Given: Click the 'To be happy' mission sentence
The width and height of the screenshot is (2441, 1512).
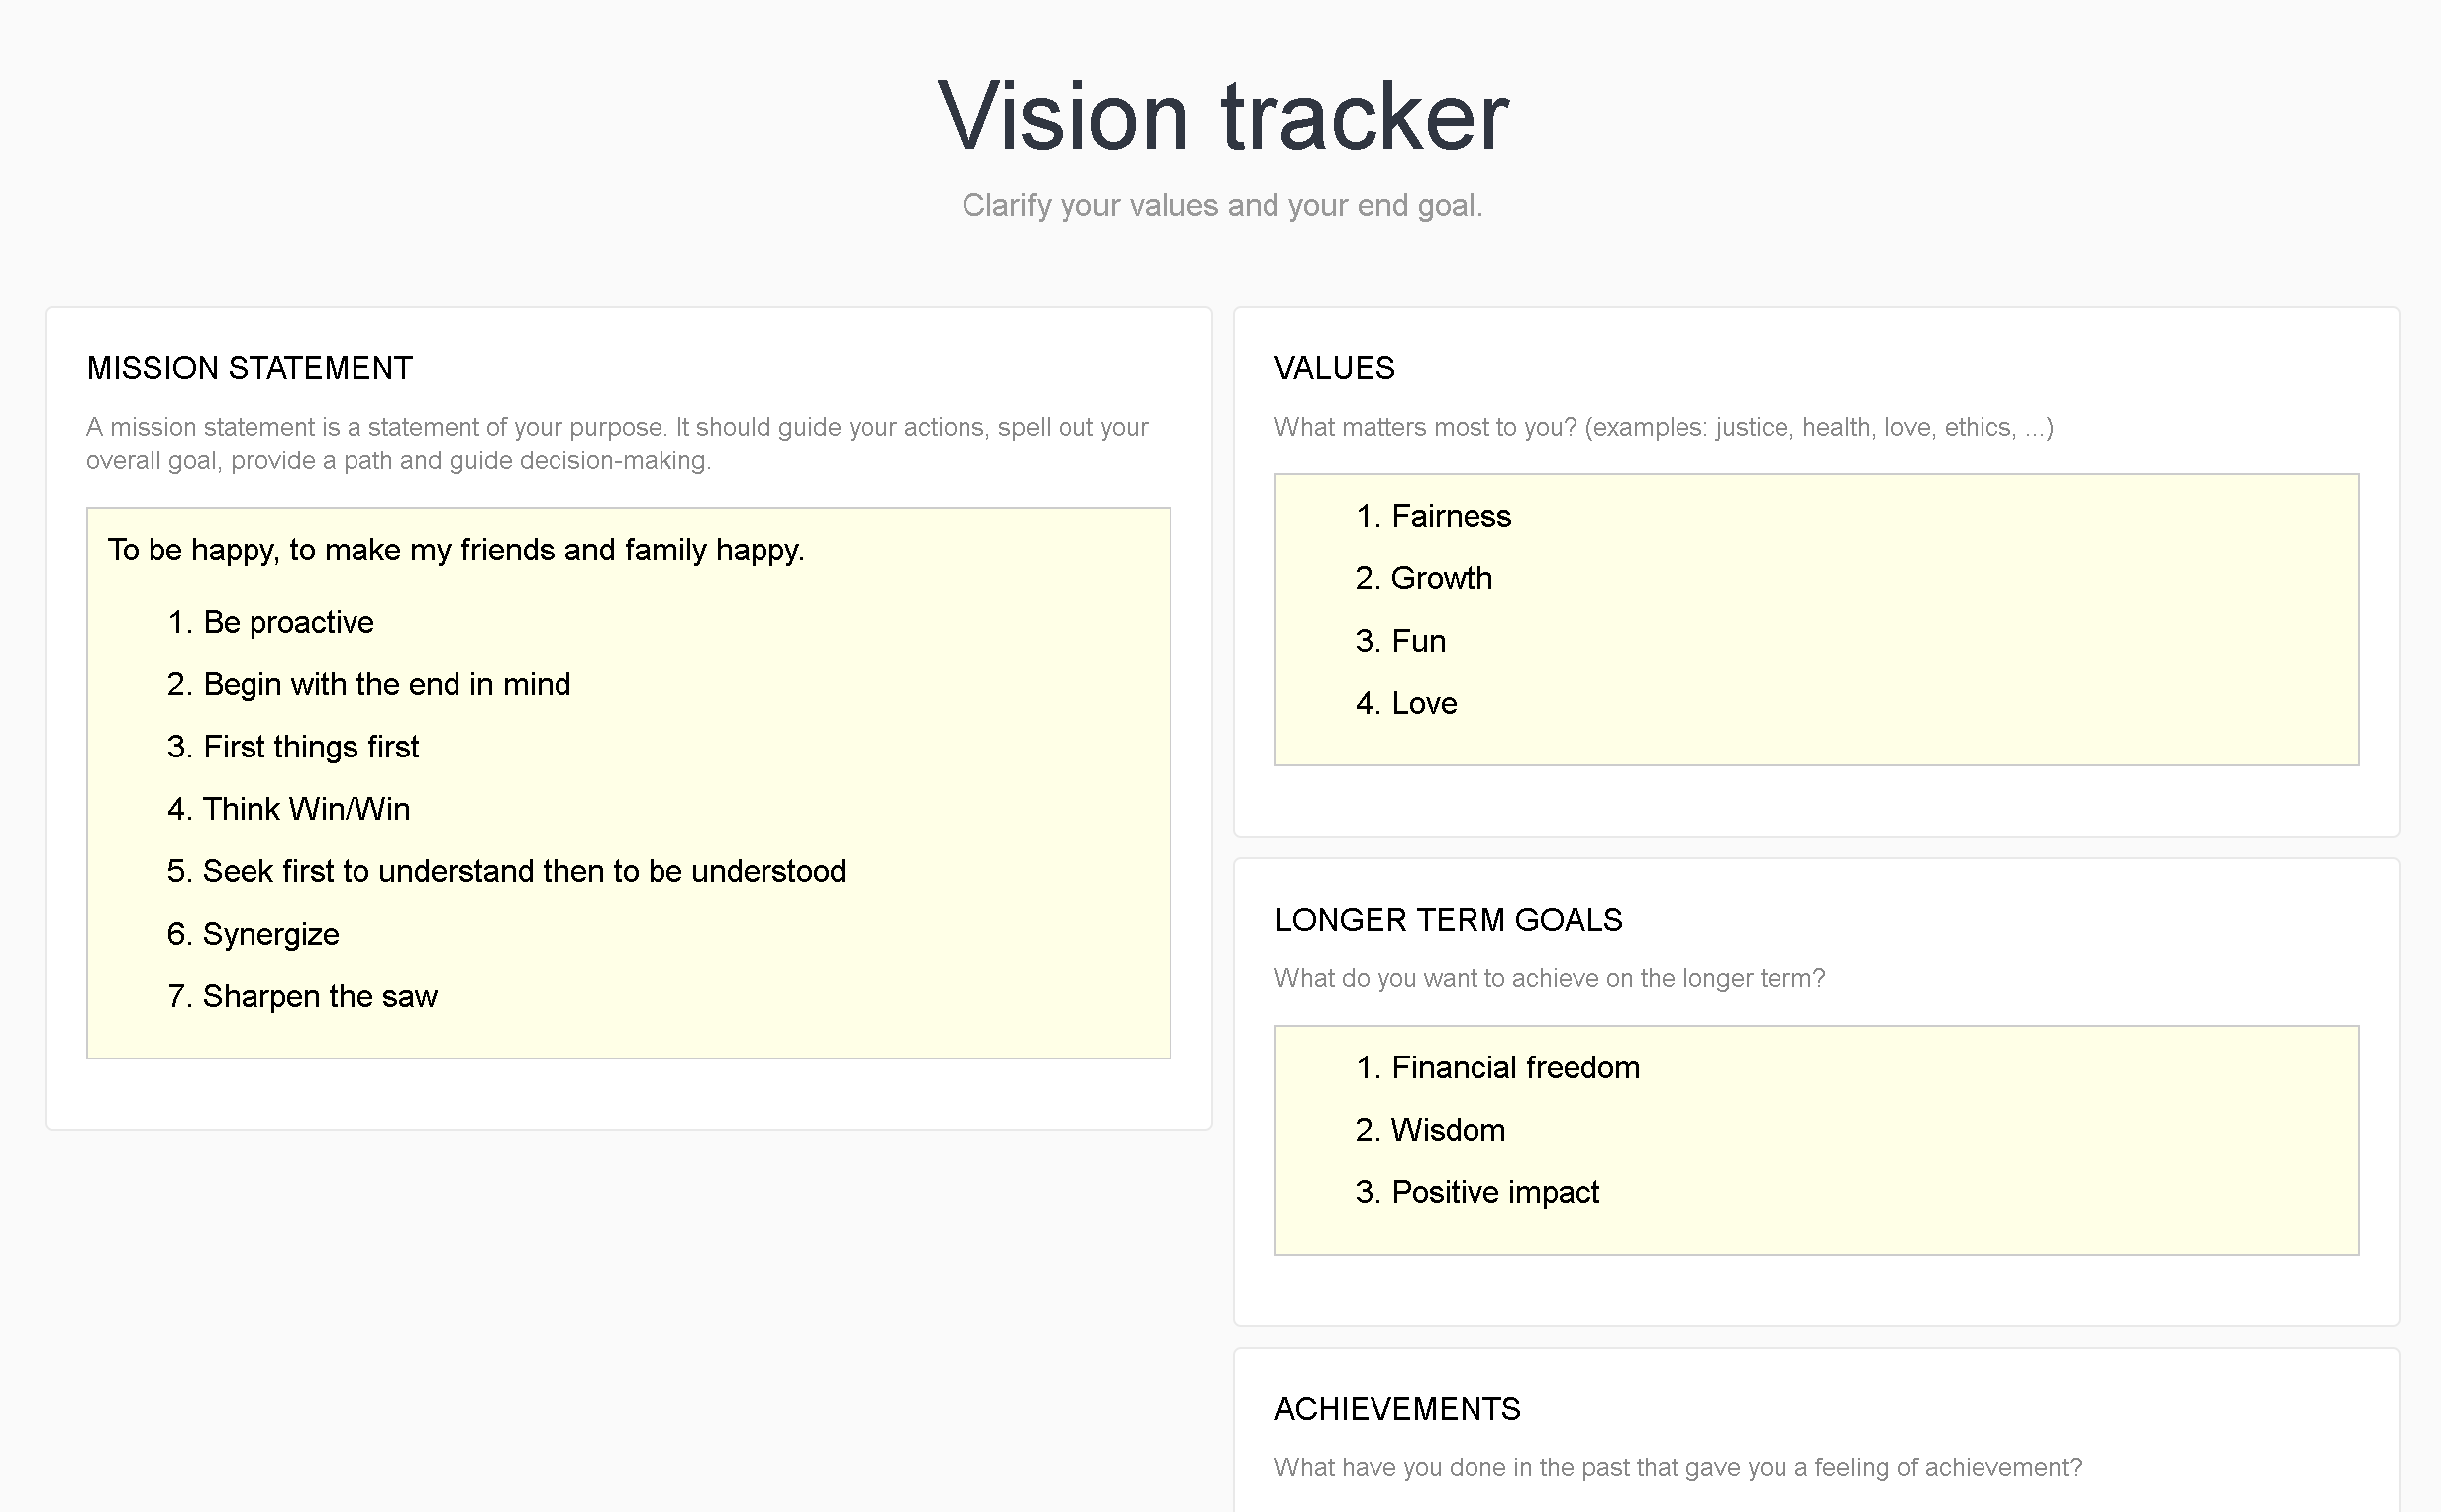Looking at the screenshot, I should tap(456, 550).
